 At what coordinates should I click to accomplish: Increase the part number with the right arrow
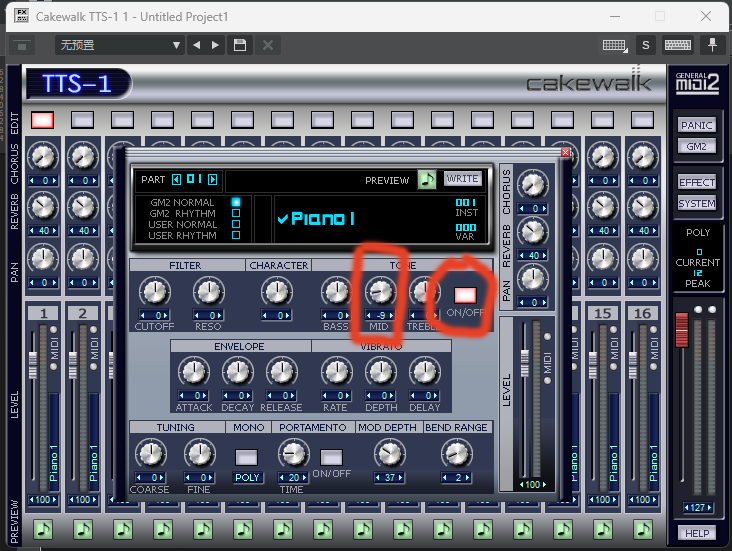(x=212, y=180)
